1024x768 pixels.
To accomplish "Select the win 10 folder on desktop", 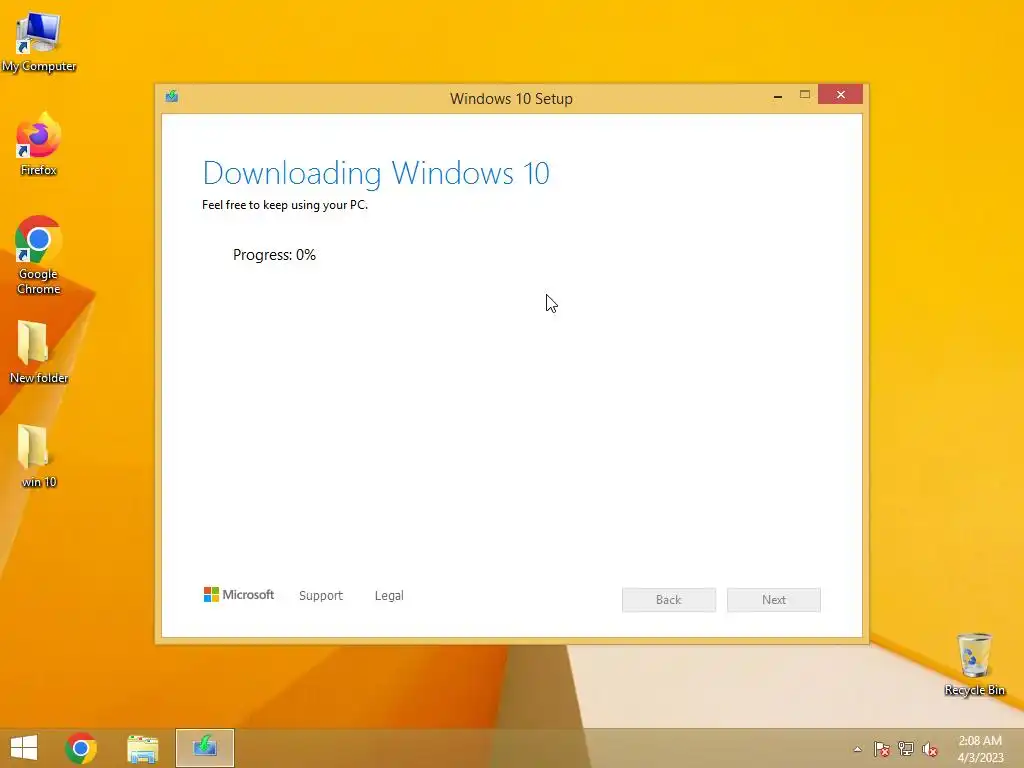I will pyautogui.click(x=39, y=456).
